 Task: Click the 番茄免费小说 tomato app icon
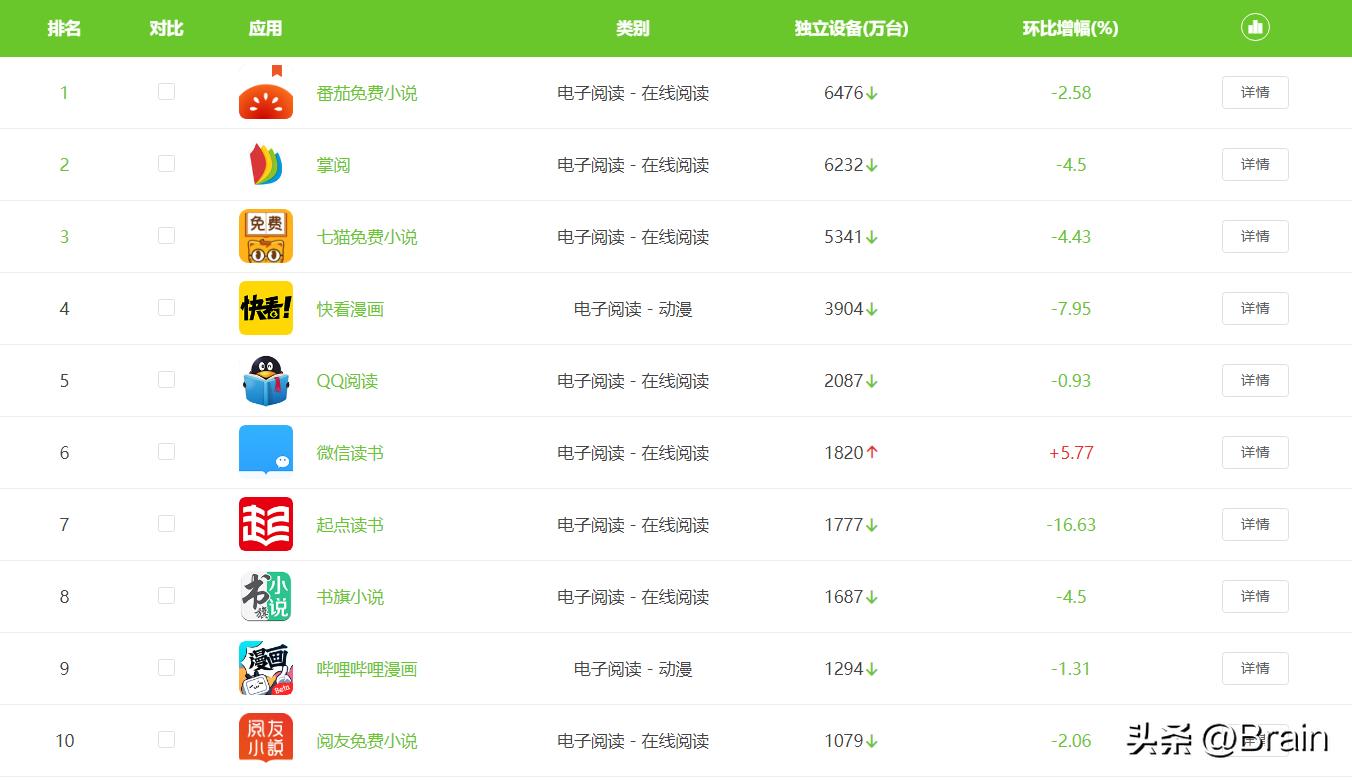point(265,92)
